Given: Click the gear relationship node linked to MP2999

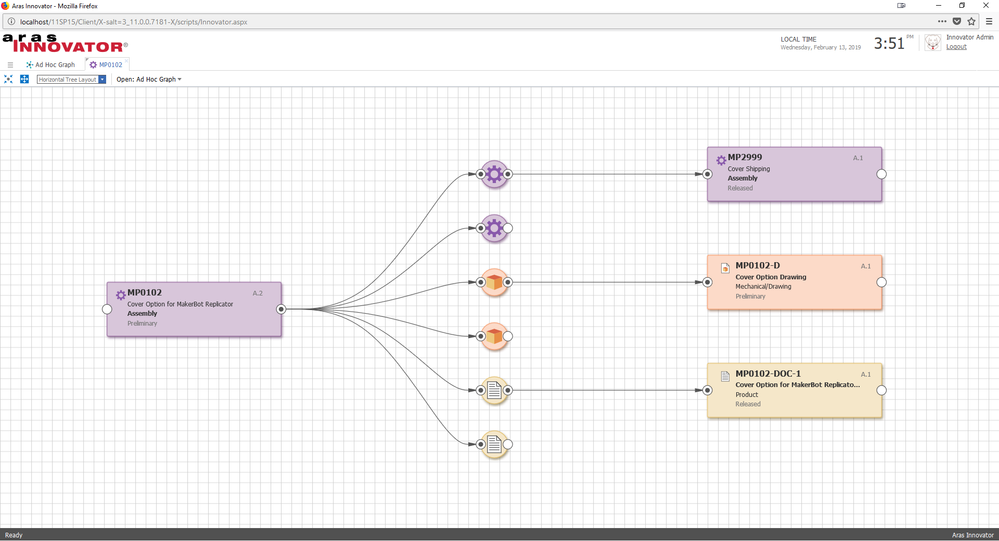Looking at the screenshot, I should tap(494, 174).
